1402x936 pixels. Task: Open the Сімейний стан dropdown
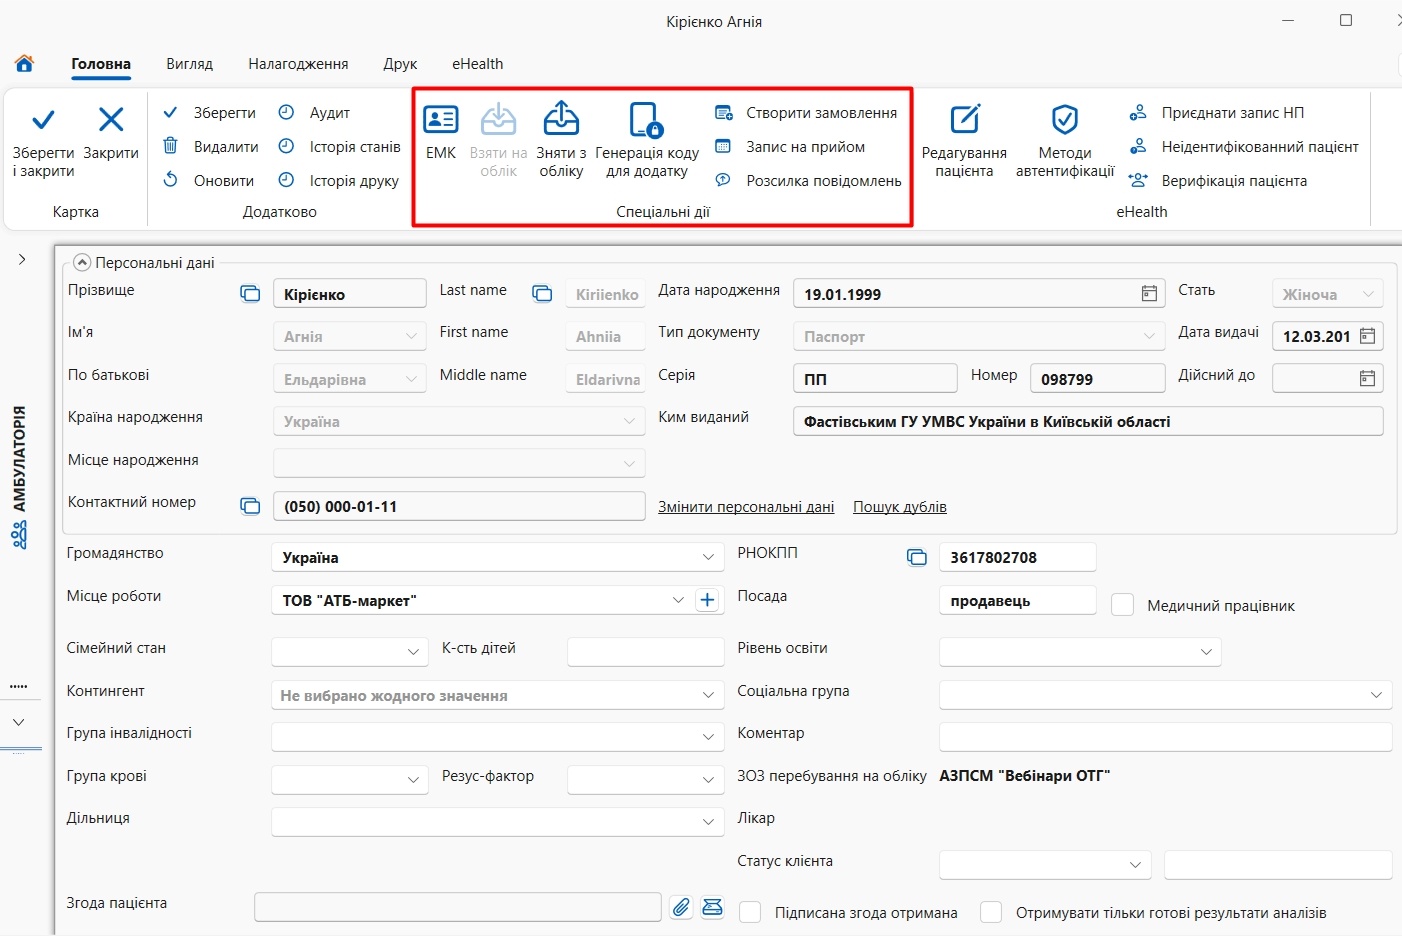(414, 652)
